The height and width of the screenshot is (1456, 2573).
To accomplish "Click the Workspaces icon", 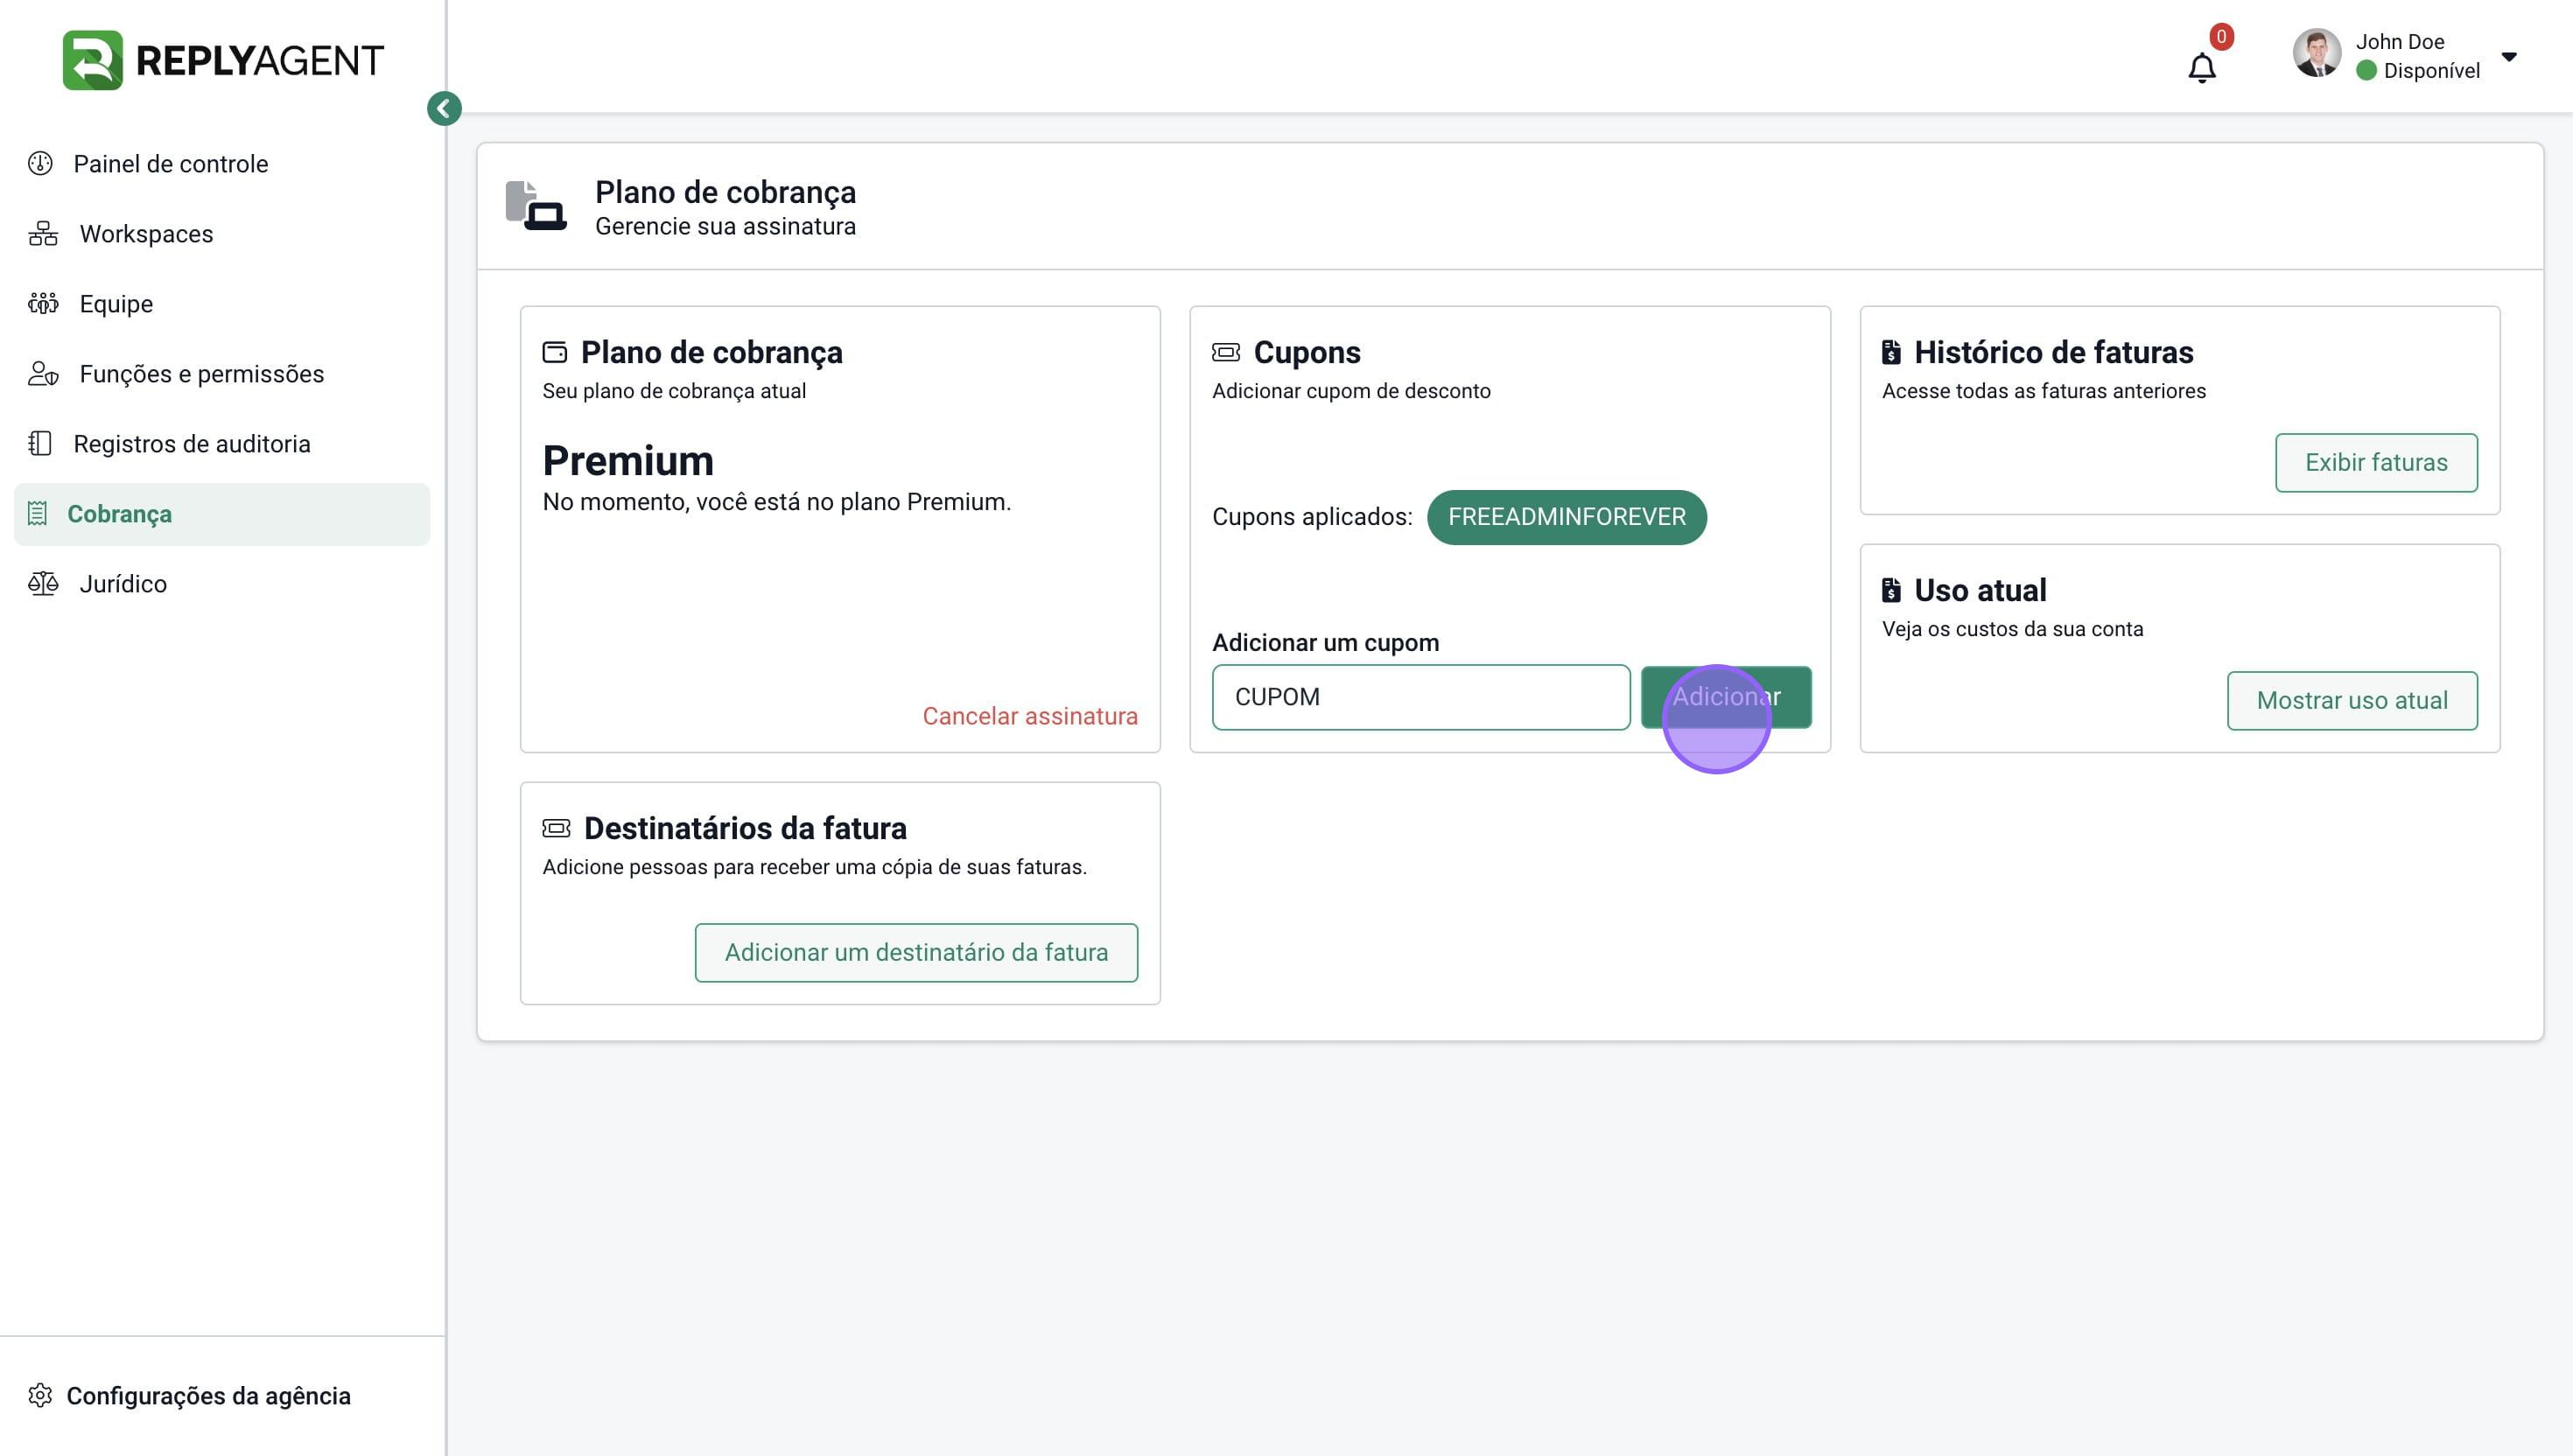I will [43, 234].
